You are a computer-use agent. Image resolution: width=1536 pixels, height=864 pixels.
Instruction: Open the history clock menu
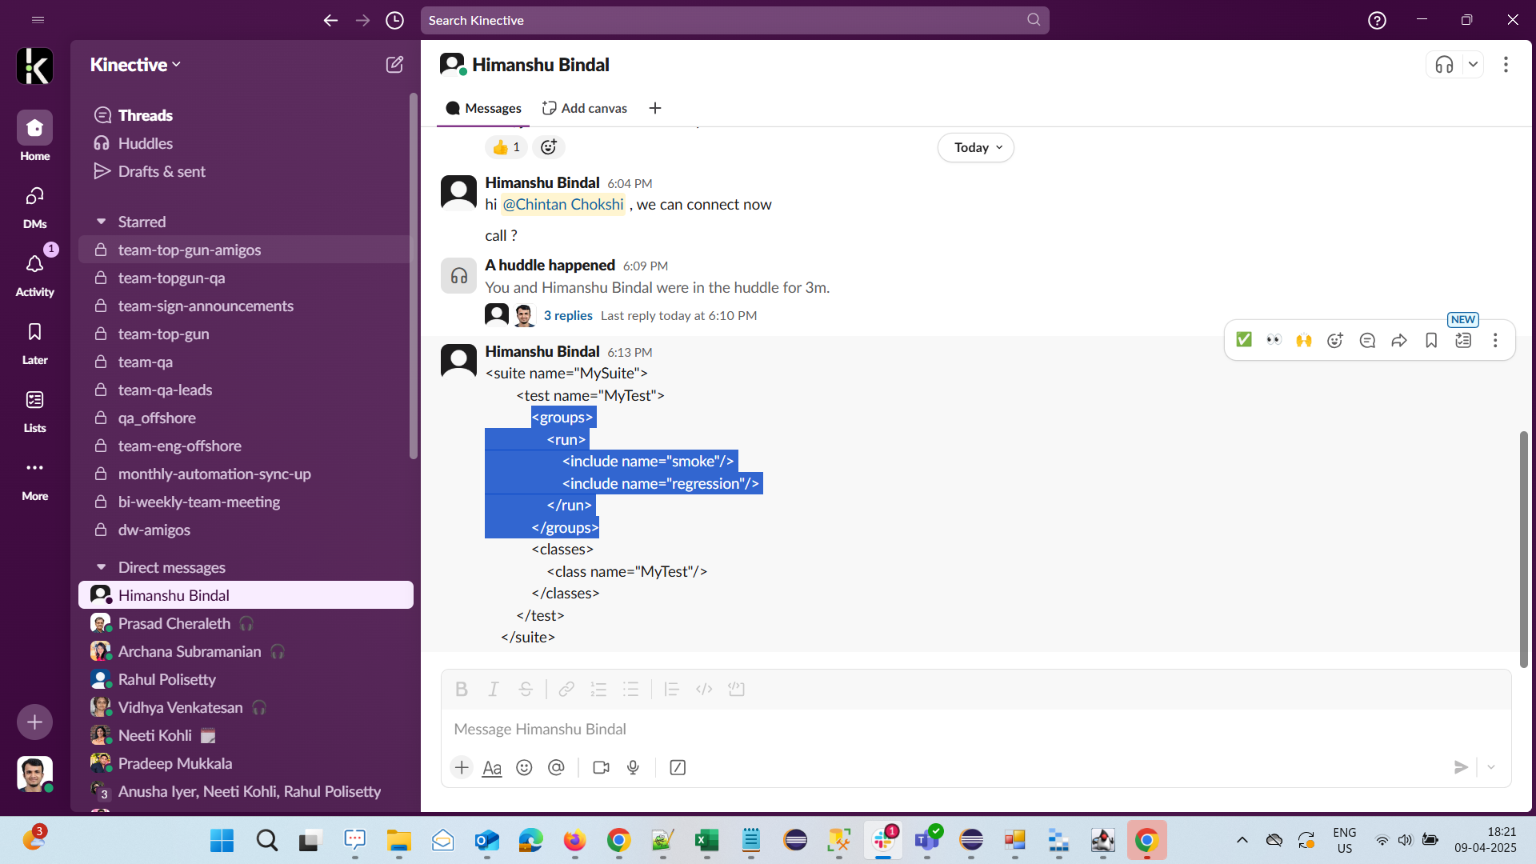click(x=395, y=20)
